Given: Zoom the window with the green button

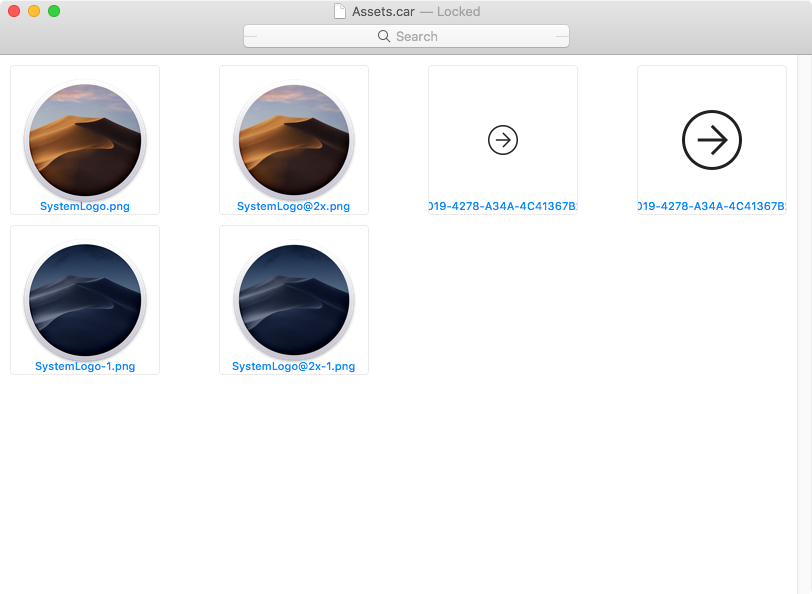Looking at the screenshot, I should (54, 11).
